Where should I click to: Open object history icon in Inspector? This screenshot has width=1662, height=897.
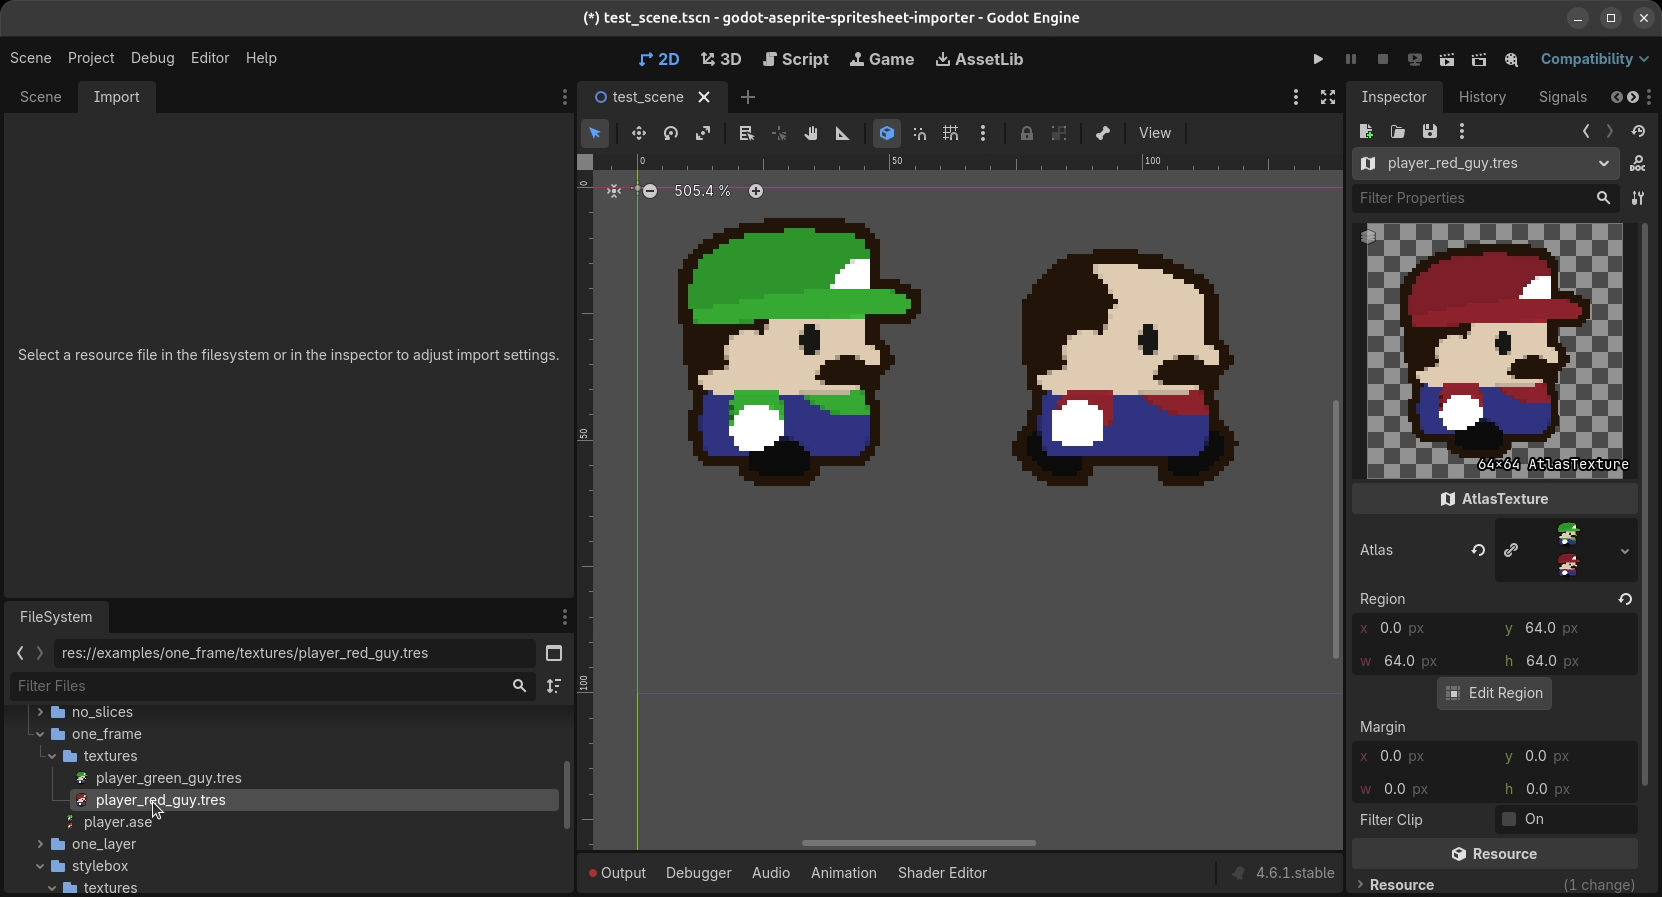tap(1638, 131)
